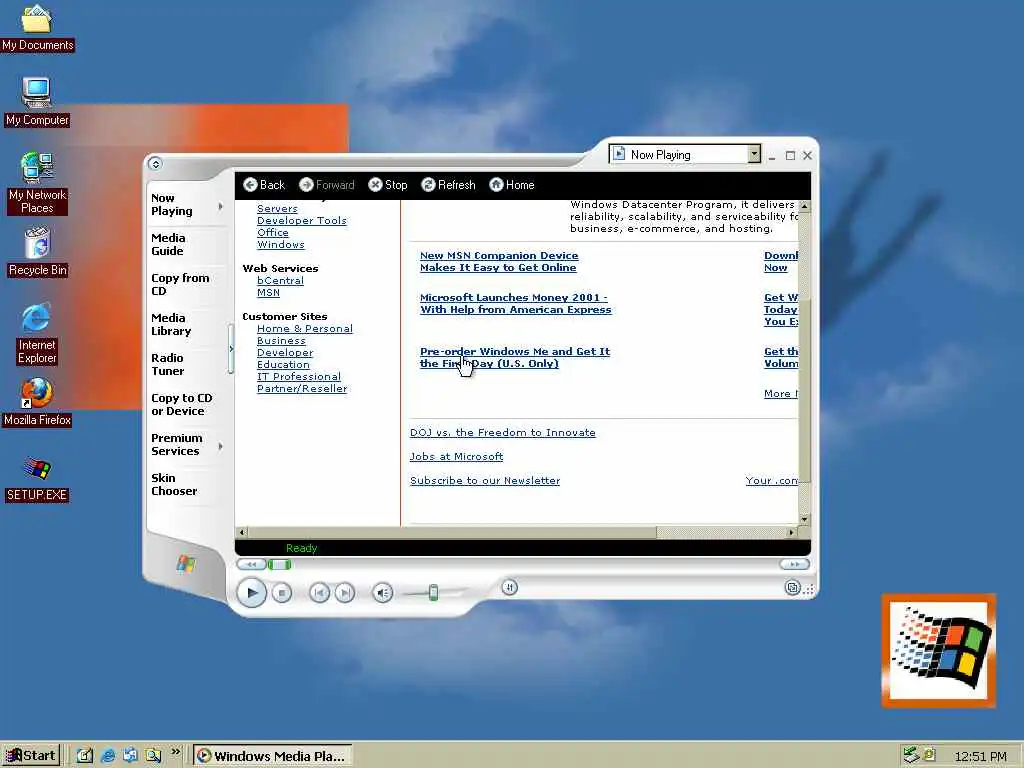Collapse the taskbar with side handle
1024x768 pixels.
pos(231,349)
